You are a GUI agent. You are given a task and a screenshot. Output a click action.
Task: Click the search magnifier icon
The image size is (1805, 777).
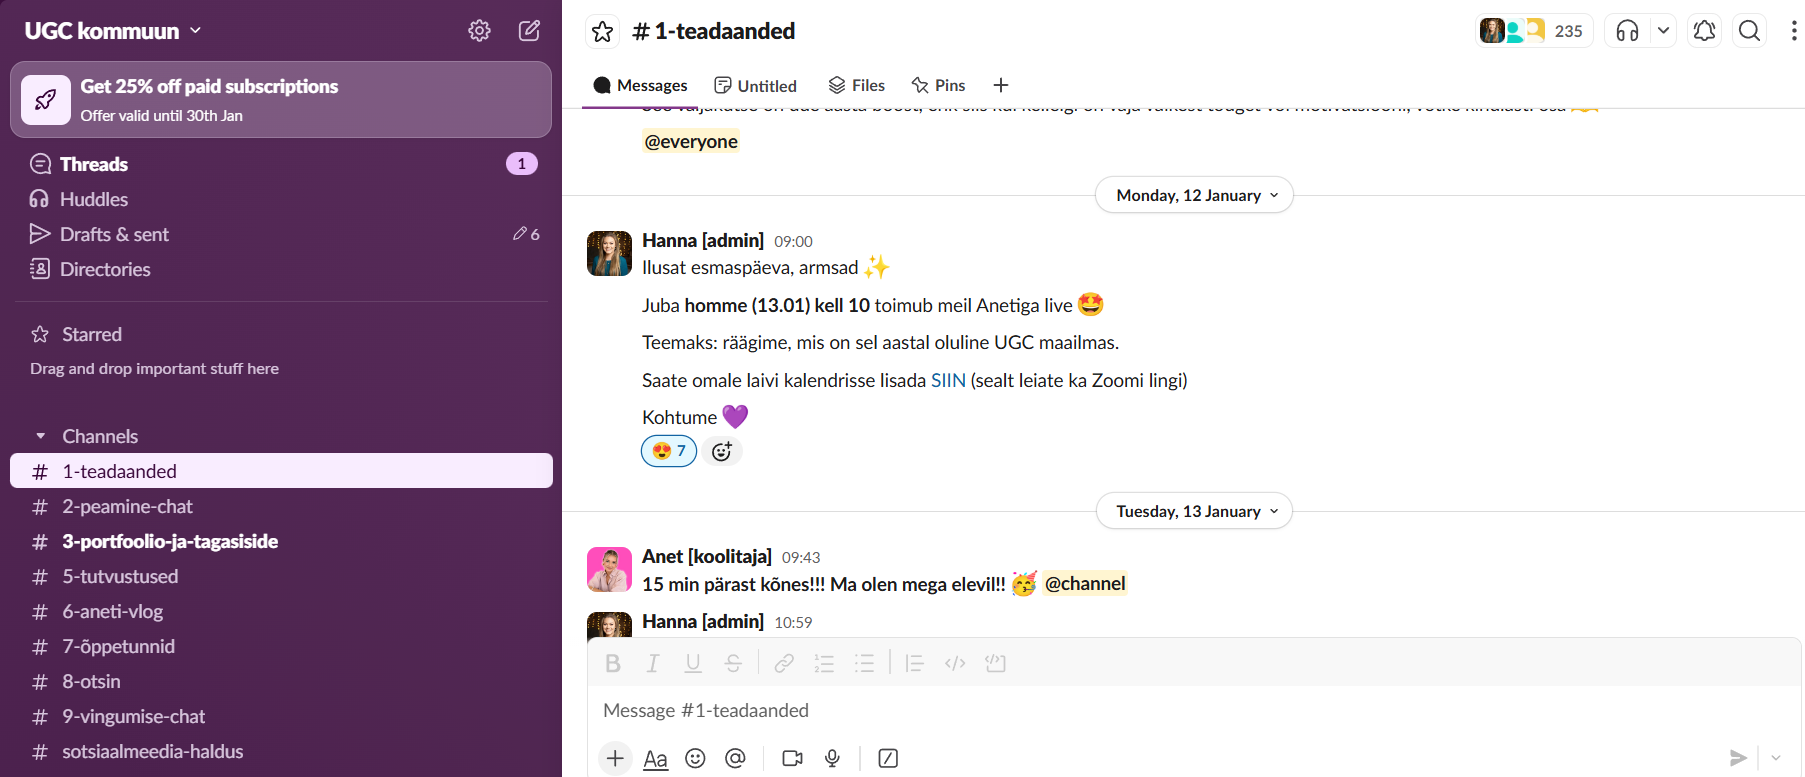point(1749,31)
